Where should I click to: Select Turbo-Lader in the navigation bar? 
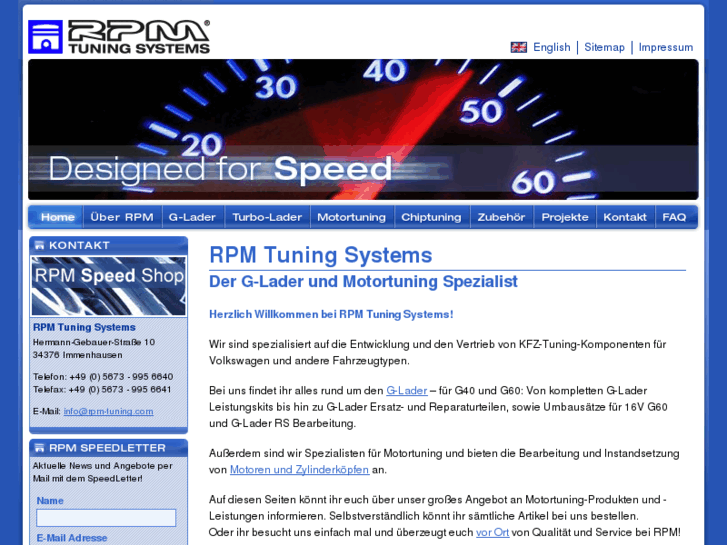pos(267,217)
